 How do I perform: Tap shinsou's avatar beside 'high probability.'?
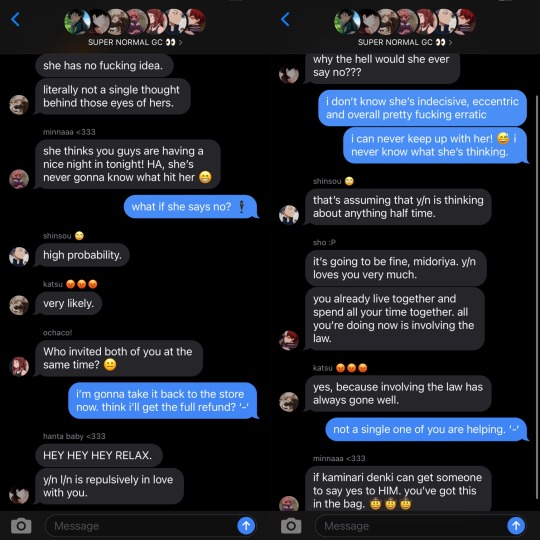19,257
